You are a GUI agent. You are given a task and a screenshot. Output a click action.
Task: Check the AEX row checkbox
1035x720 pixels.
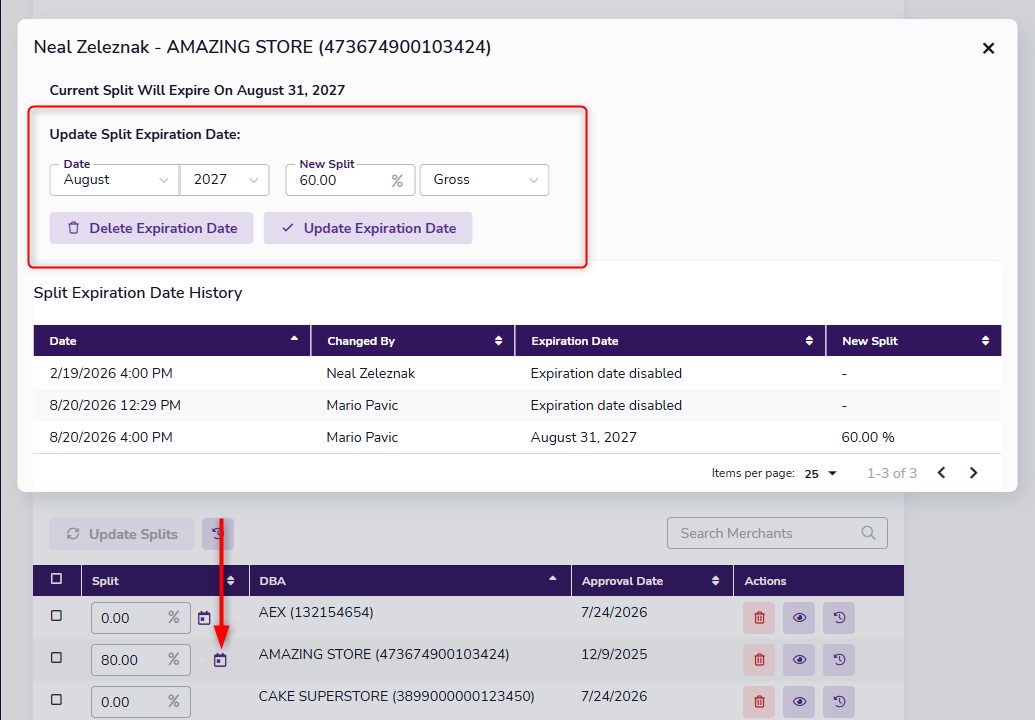(x=57, y=616)
